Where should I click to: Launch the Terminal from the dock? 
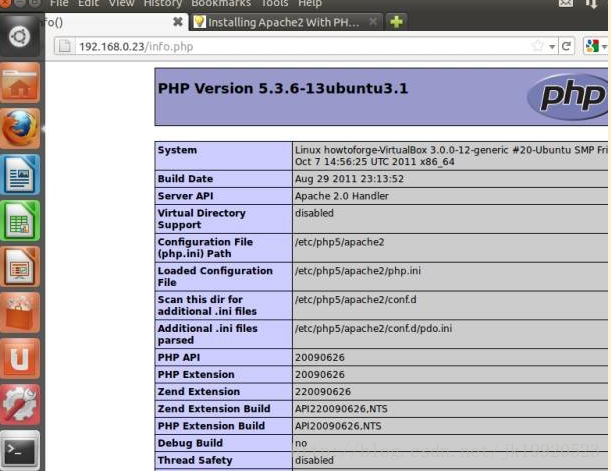(20, 450)
